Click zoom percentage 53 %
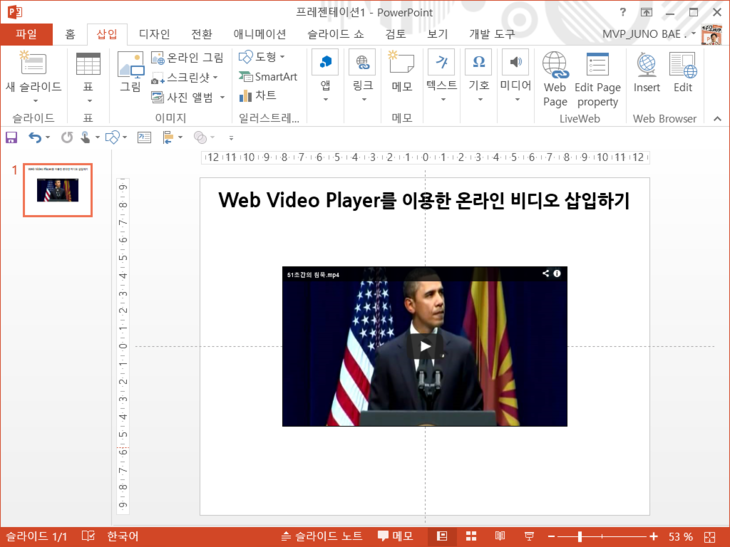This screenshot has height=547, width=730. (681, 536)
